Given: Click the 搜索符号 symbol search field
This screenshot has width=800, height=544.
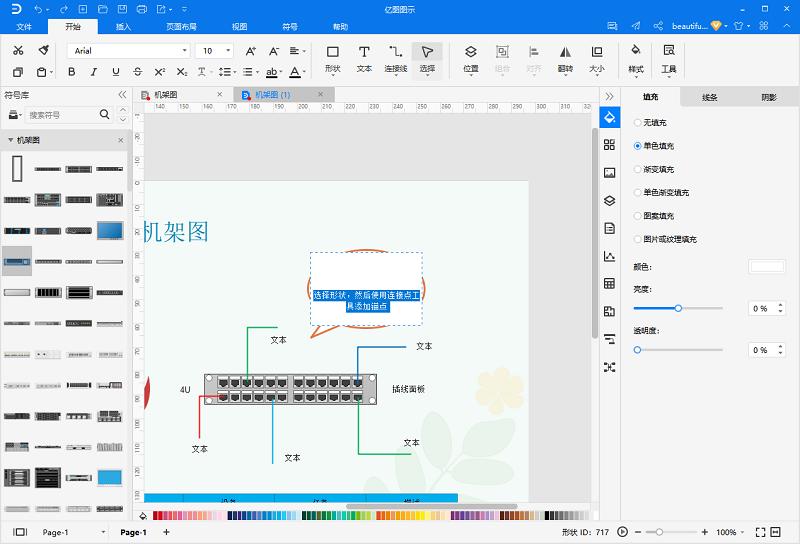Looking at the screenshot, I should [x=62, y=115].
